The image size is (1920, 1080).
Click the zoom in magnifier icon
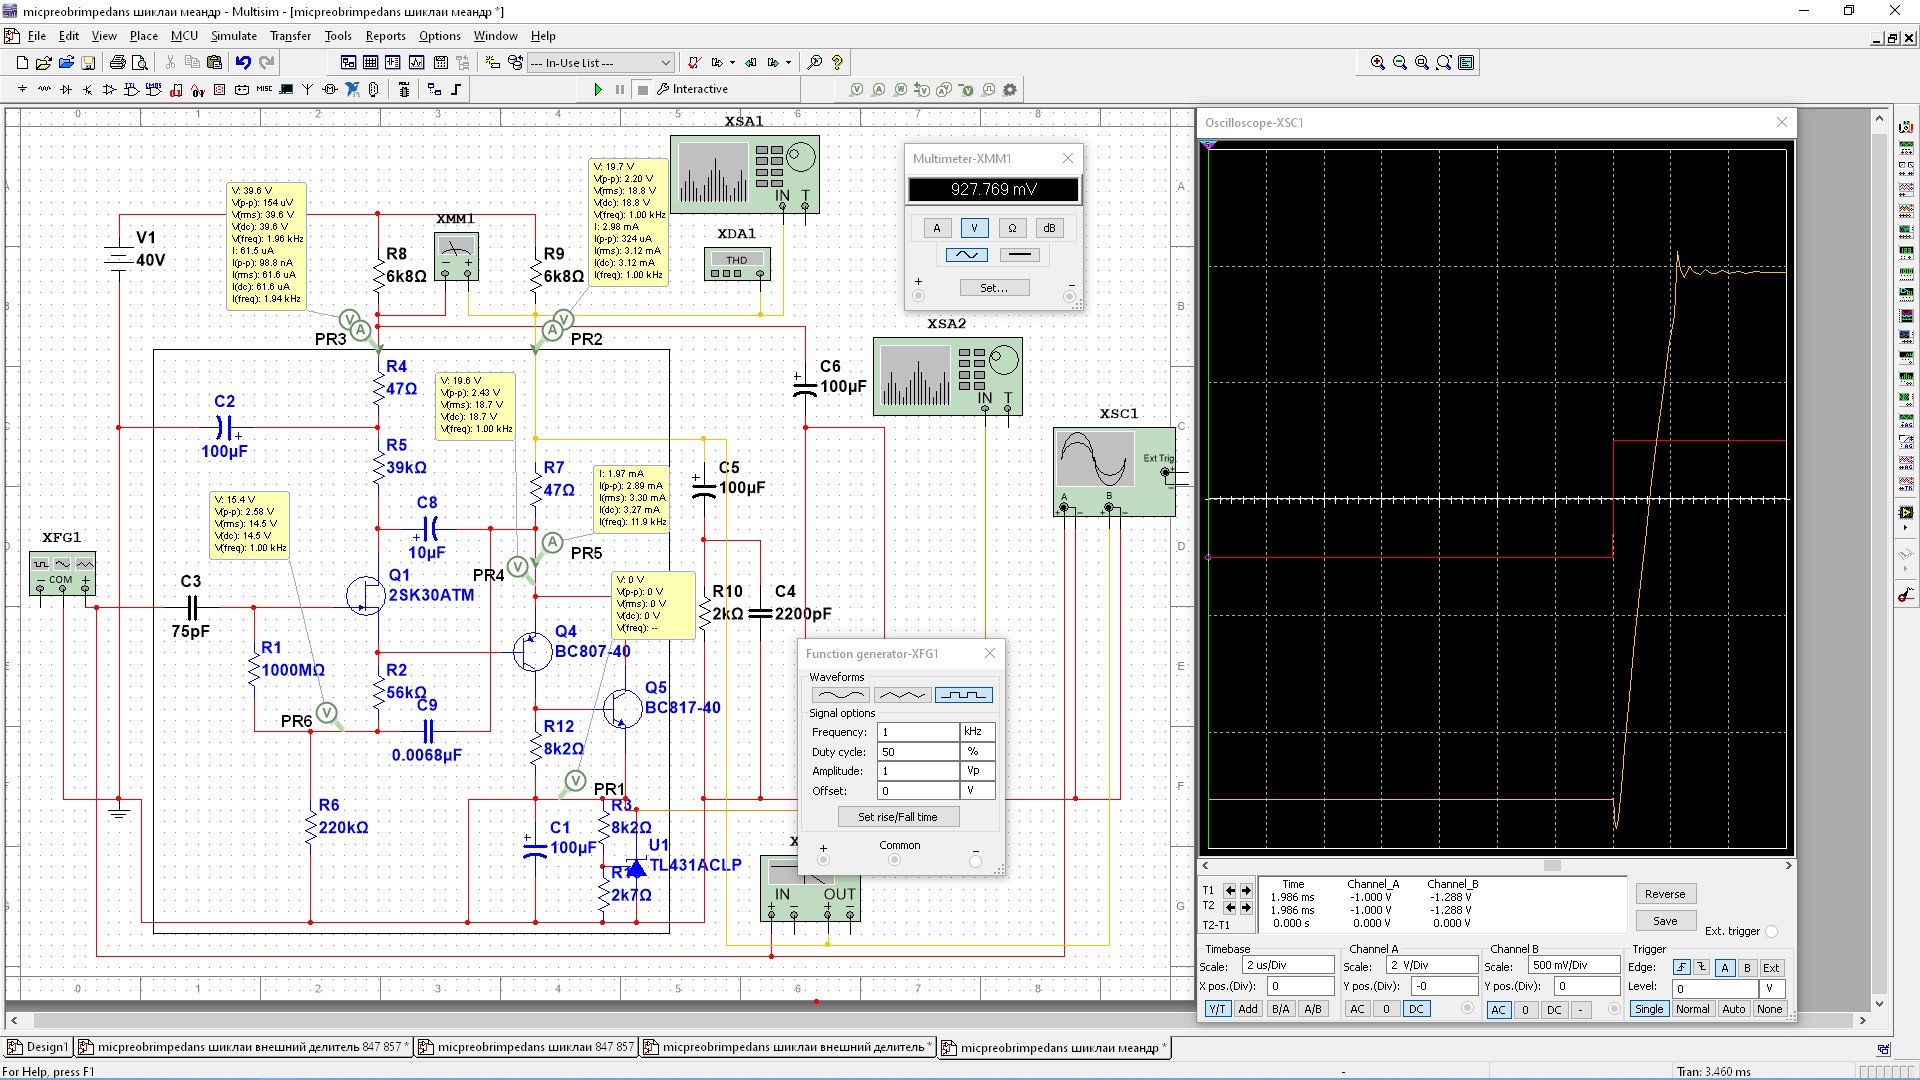point(1377,62)
